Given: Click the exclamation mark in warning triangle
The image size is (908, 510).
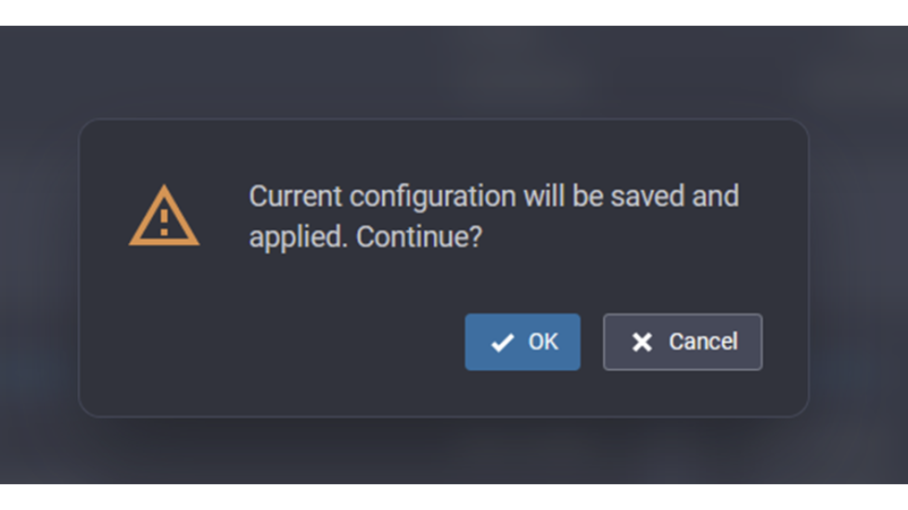Looking at the screenshot, I should pyautogui.click(x=164, y=223).
